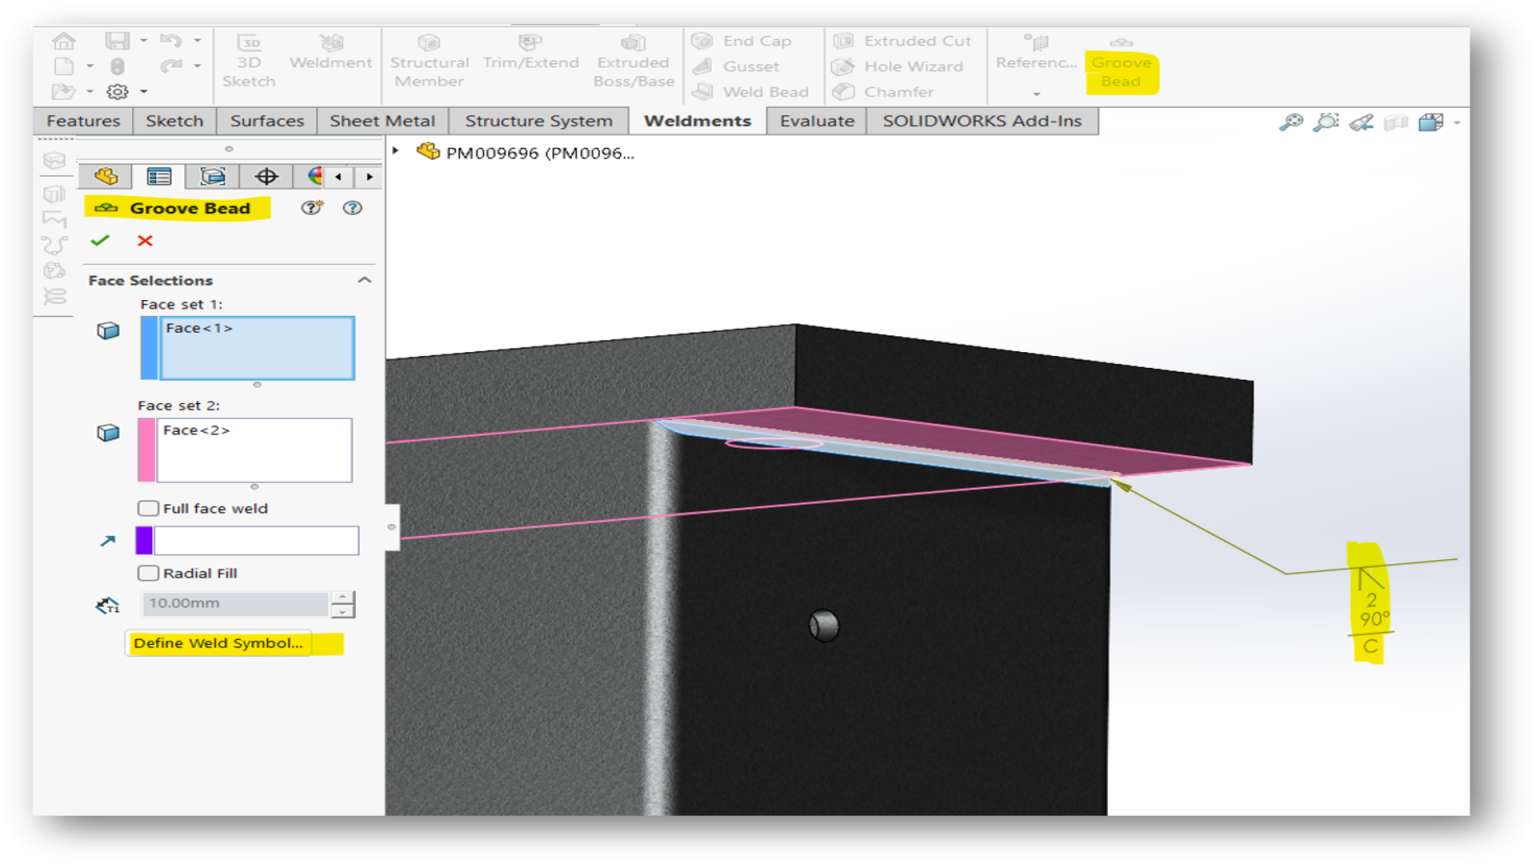Image resolution: width=1536 pixels, height=864 pixels.
Task: Increase bead size with up stepper arrow
Action: point(343,597)
